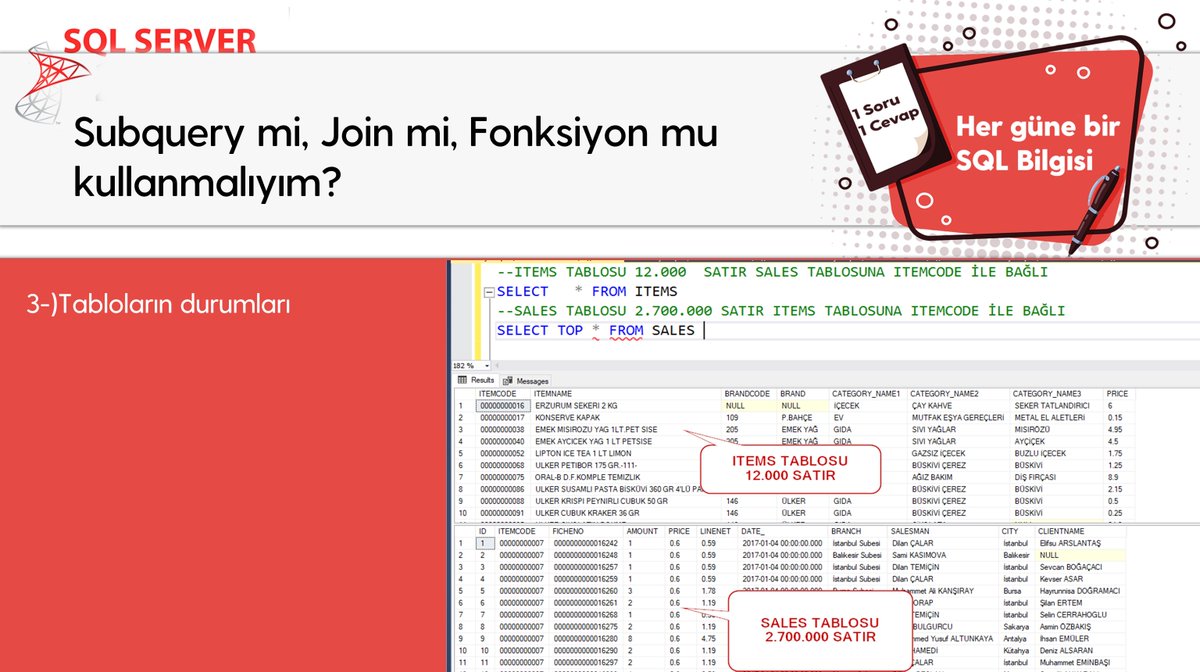The width and height of the screenshot is (1200, 672).
Task: Select the CATEGORY_NAME3 column header
Action: tap(1047, 394)
